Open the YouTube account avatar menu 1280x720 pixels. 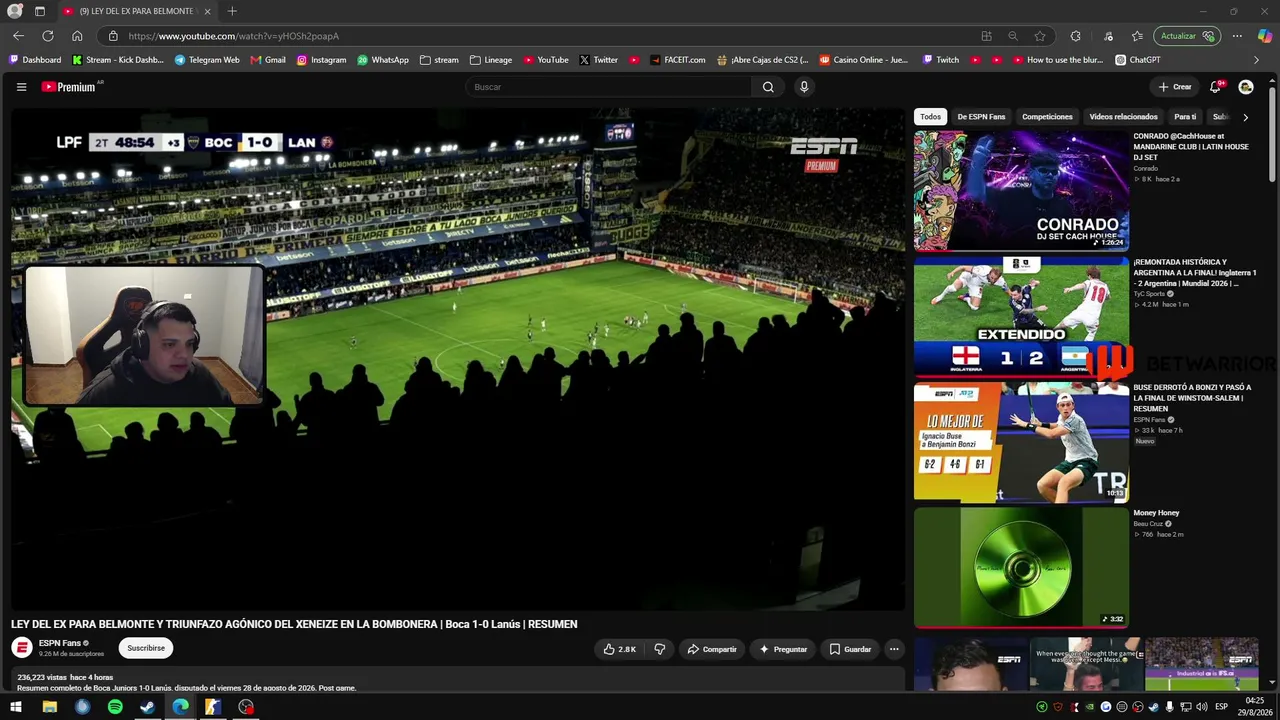click(x=1246, y=87)
